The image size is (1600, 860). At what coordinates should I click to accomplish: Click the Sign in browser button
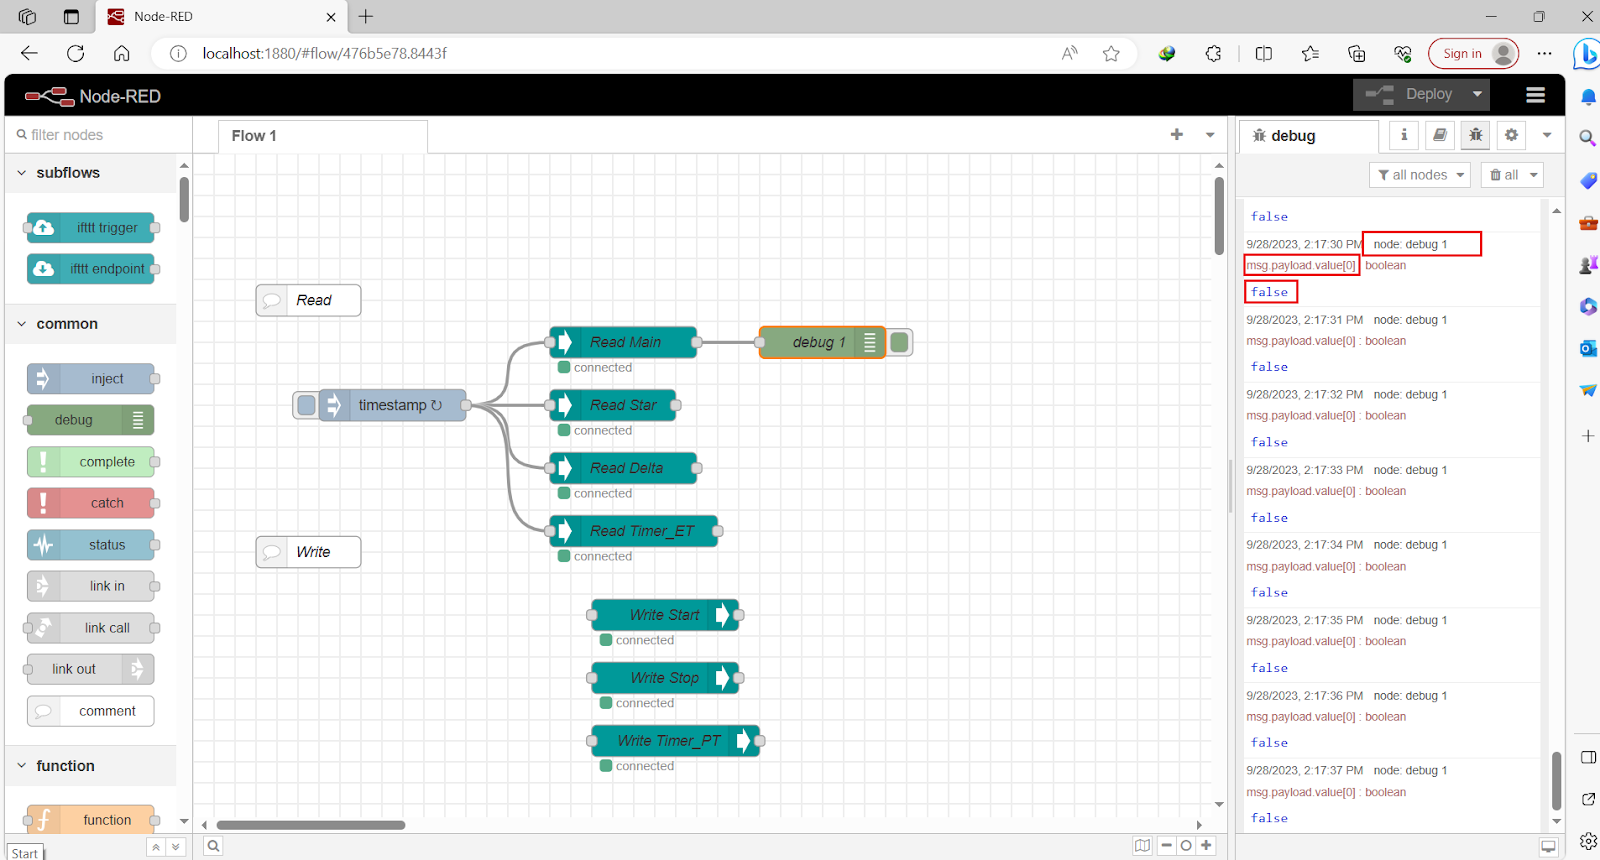pos(1473,54)
